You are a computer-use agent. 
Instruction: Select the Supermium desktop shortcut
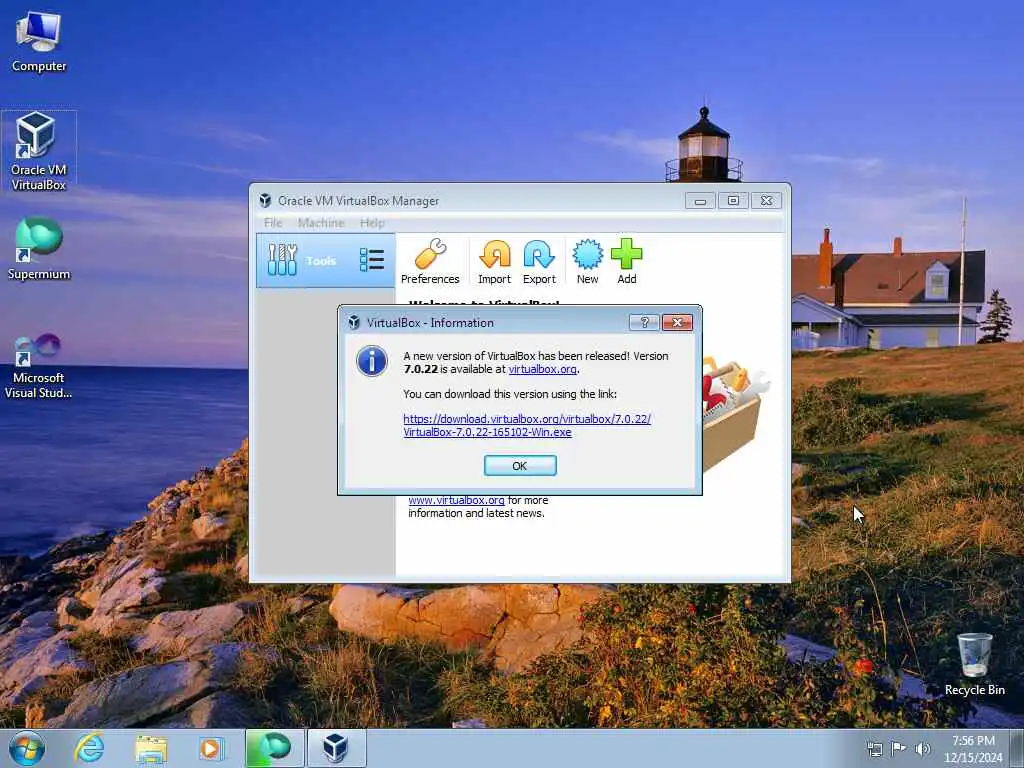[x=39, y=248]
